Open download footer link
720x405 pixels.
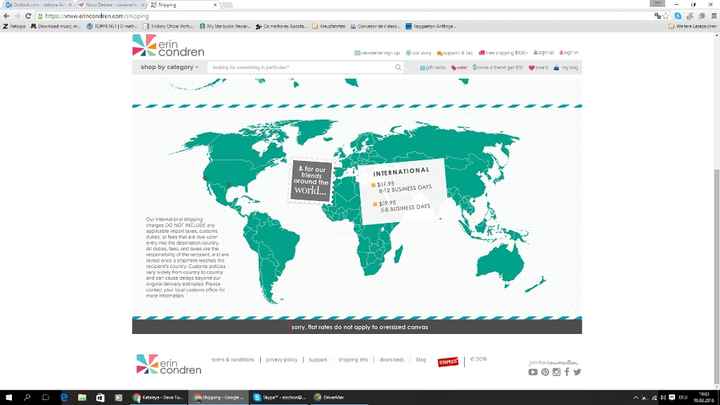(392, 360)
